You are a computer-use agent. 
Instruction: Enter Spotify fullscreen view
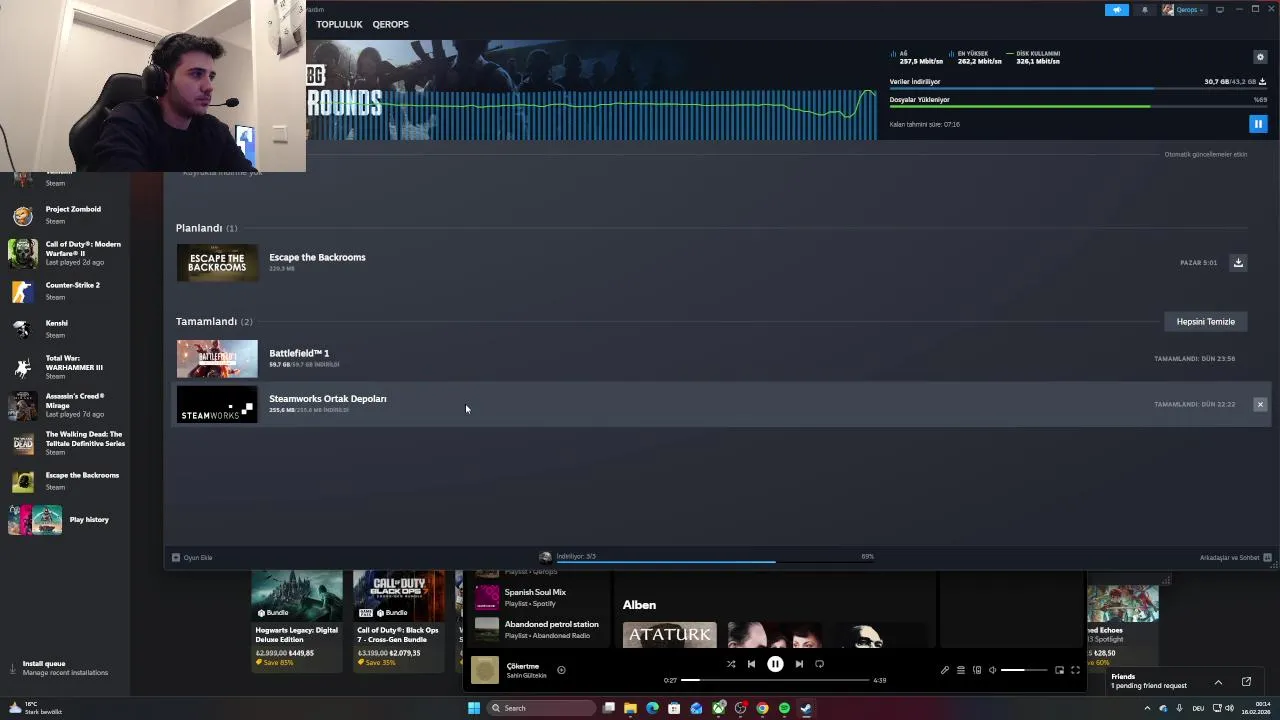(1075, 670)
